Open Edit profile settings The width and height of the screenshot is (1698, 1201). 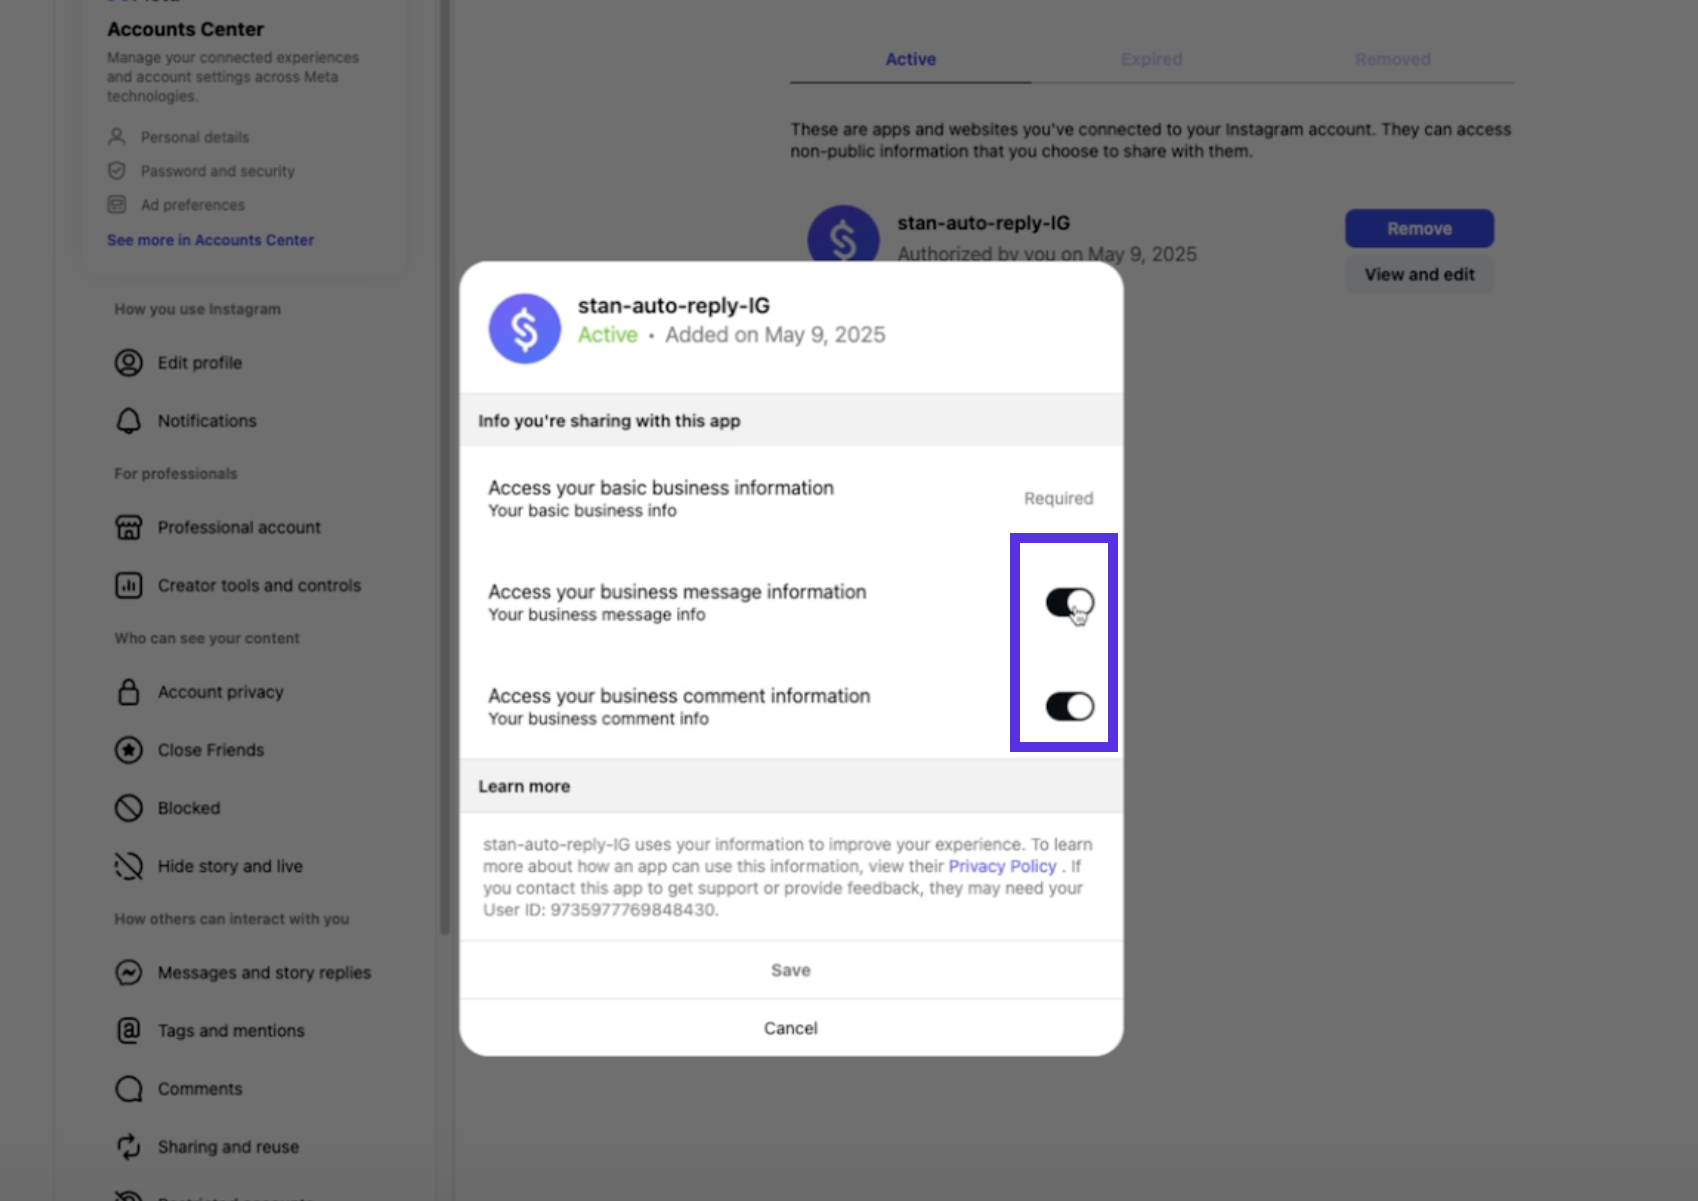(x=200, y=363)
